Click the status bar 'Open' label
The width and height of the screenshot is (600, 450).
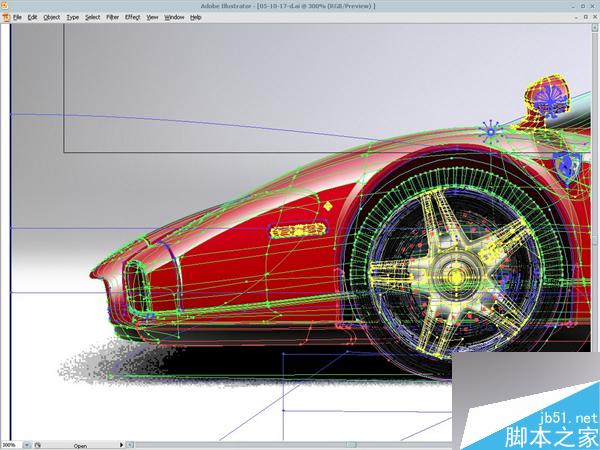coord(80,445)
